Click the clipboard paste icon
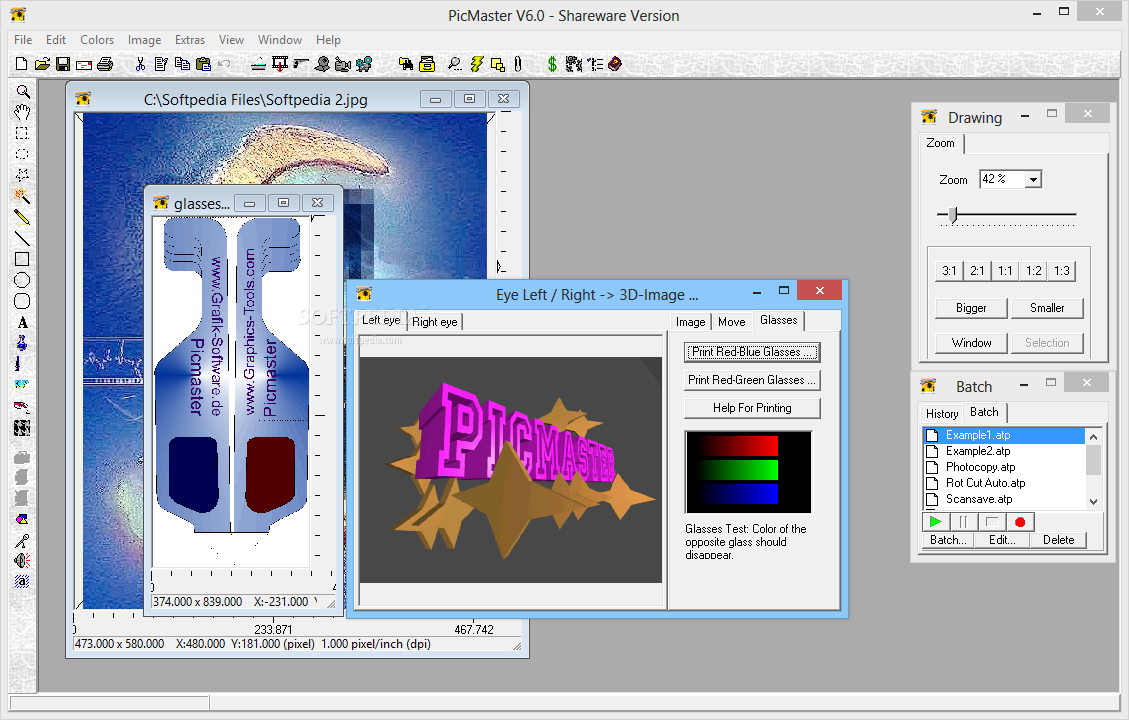The image size is (1129, 720). click(204, 64)
